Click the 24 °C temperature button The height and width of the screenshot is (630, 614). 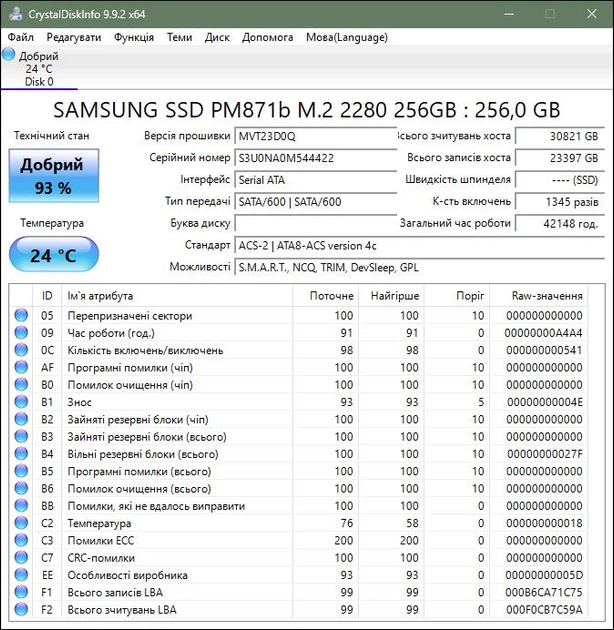tap(53, 255)
